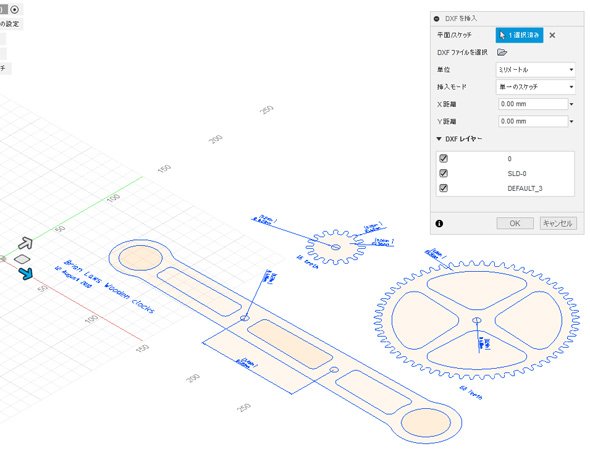Image resolution: width=590 pixels, height=449 pixels.
Task: Click the radio icon at top left
Action: pyautogui.click(x=14, y=9)
